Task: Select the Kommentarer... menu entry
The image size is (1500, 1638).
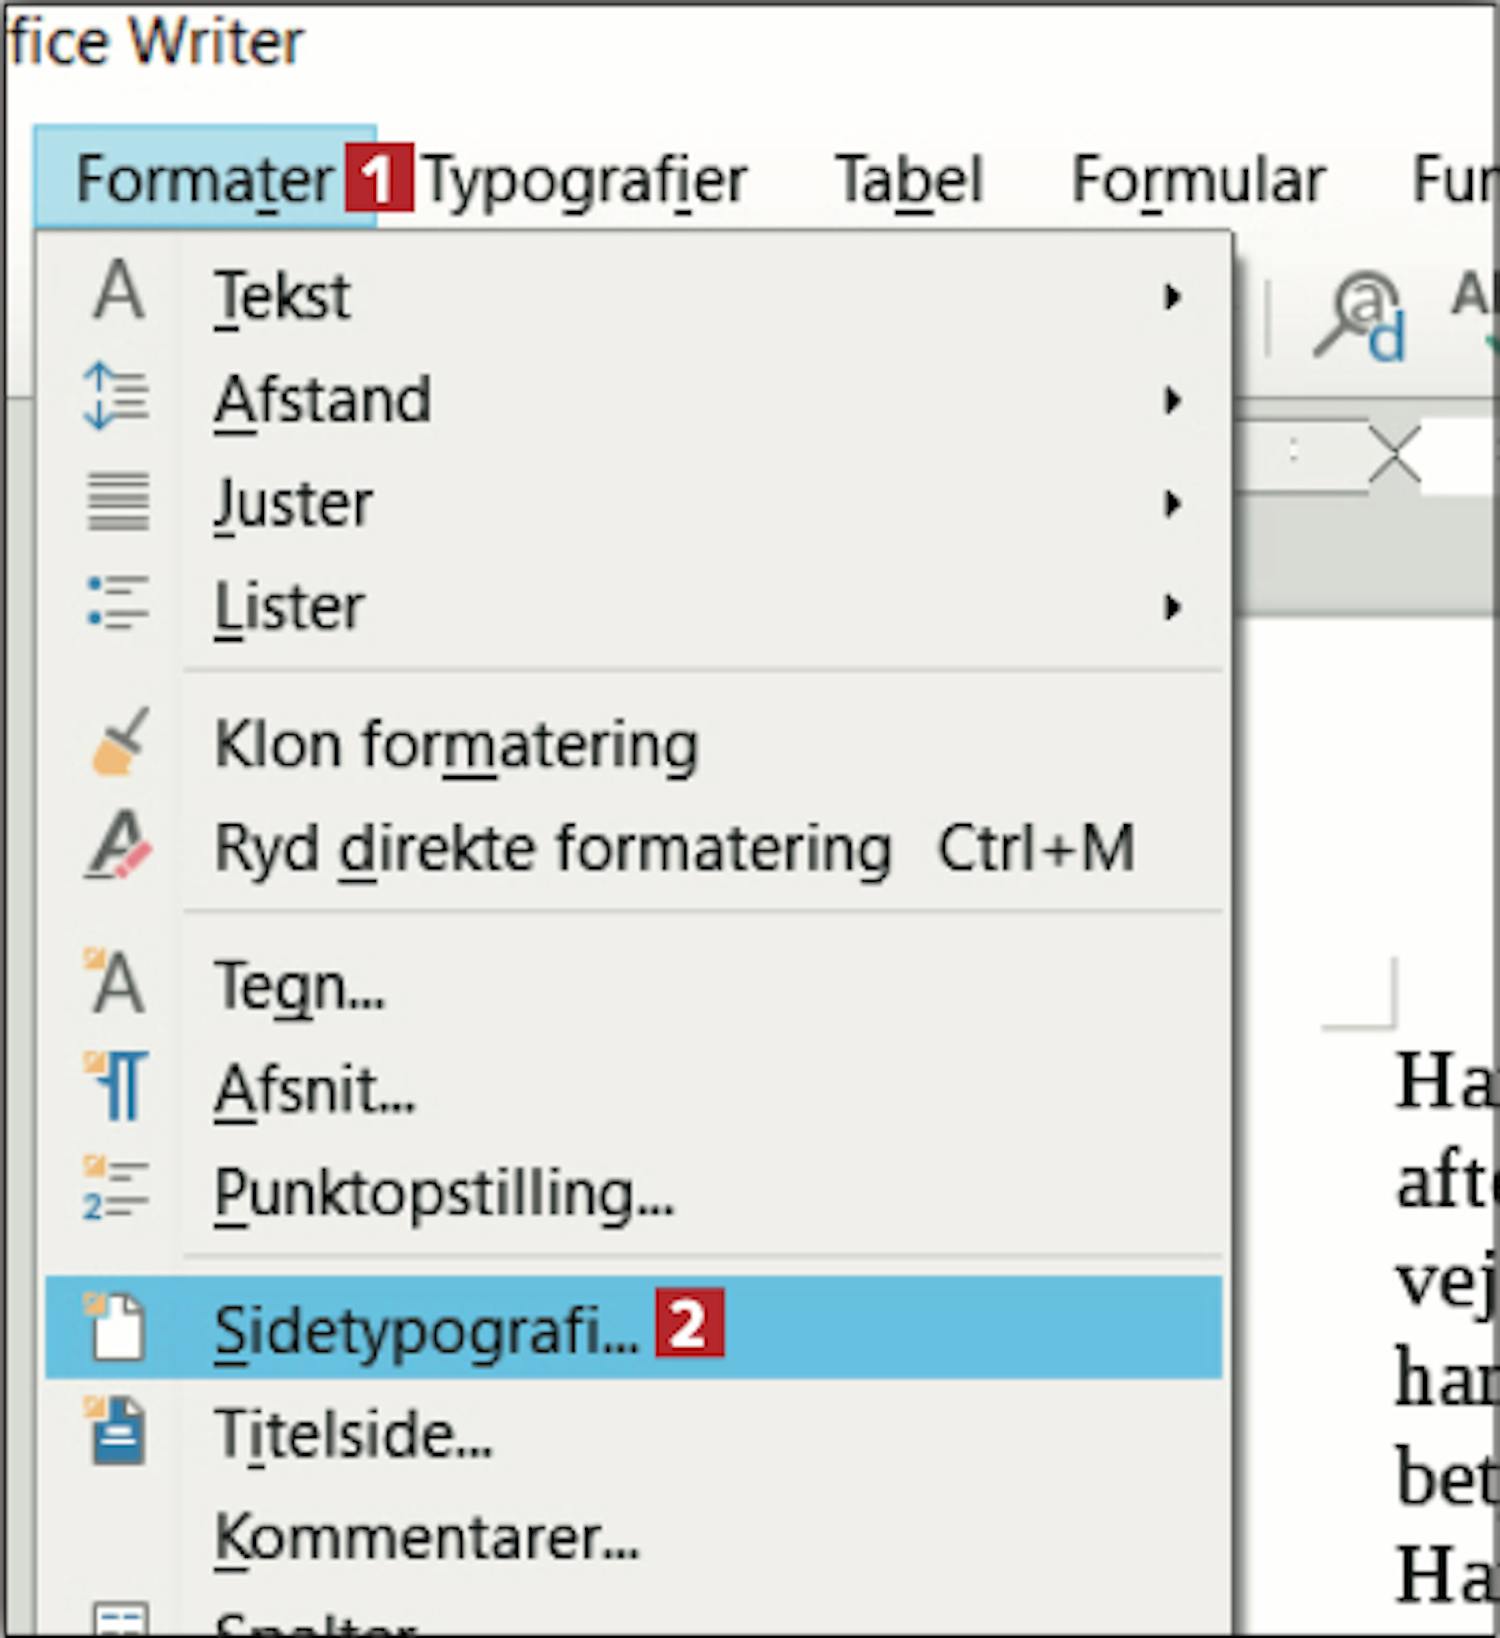Action: tap(427, 1537)
